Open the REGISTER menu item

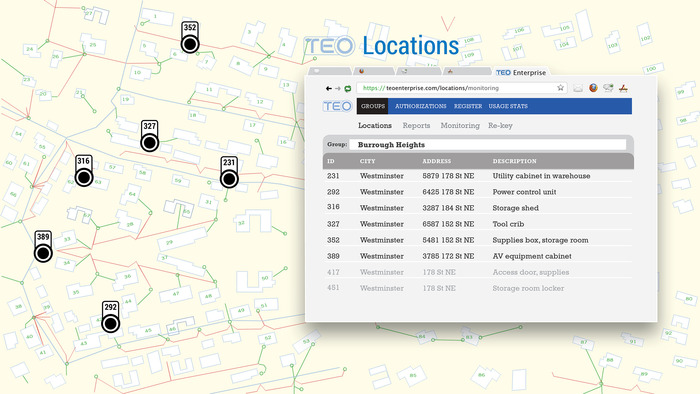pyautogui.click(x=468, y=106)
